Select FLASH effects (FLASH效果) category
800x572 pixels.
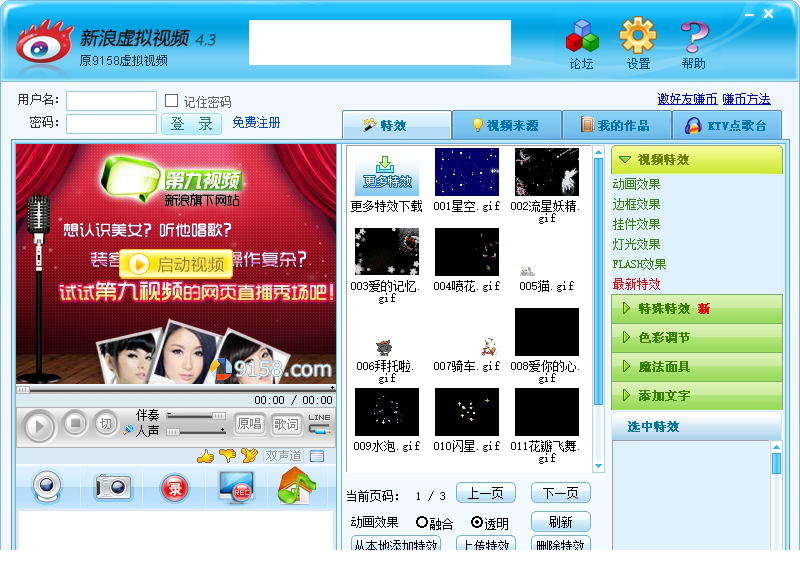click(639, 264)
